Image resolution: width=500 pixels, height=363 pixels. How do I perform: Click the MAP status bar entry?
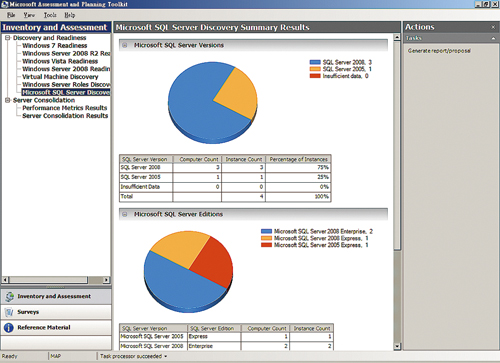tap(56, 356)
